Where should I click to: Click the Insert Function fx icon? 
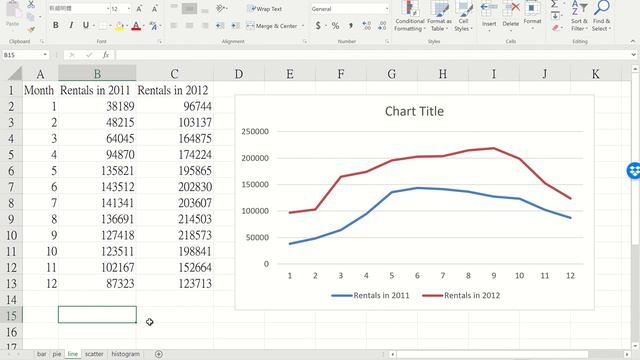[106, 55]
